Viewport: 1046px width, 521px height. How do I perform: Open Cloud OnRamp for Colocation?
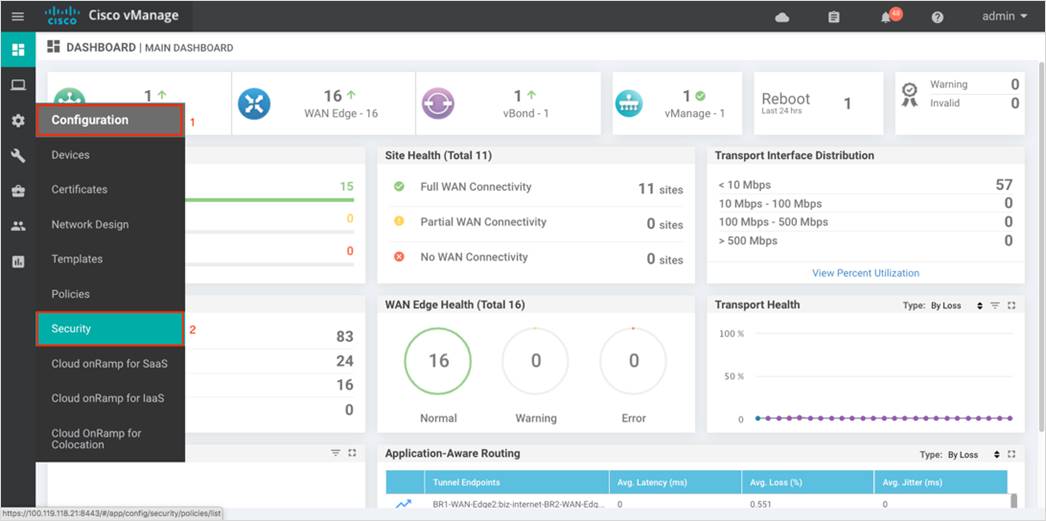[x=109, y=438]
